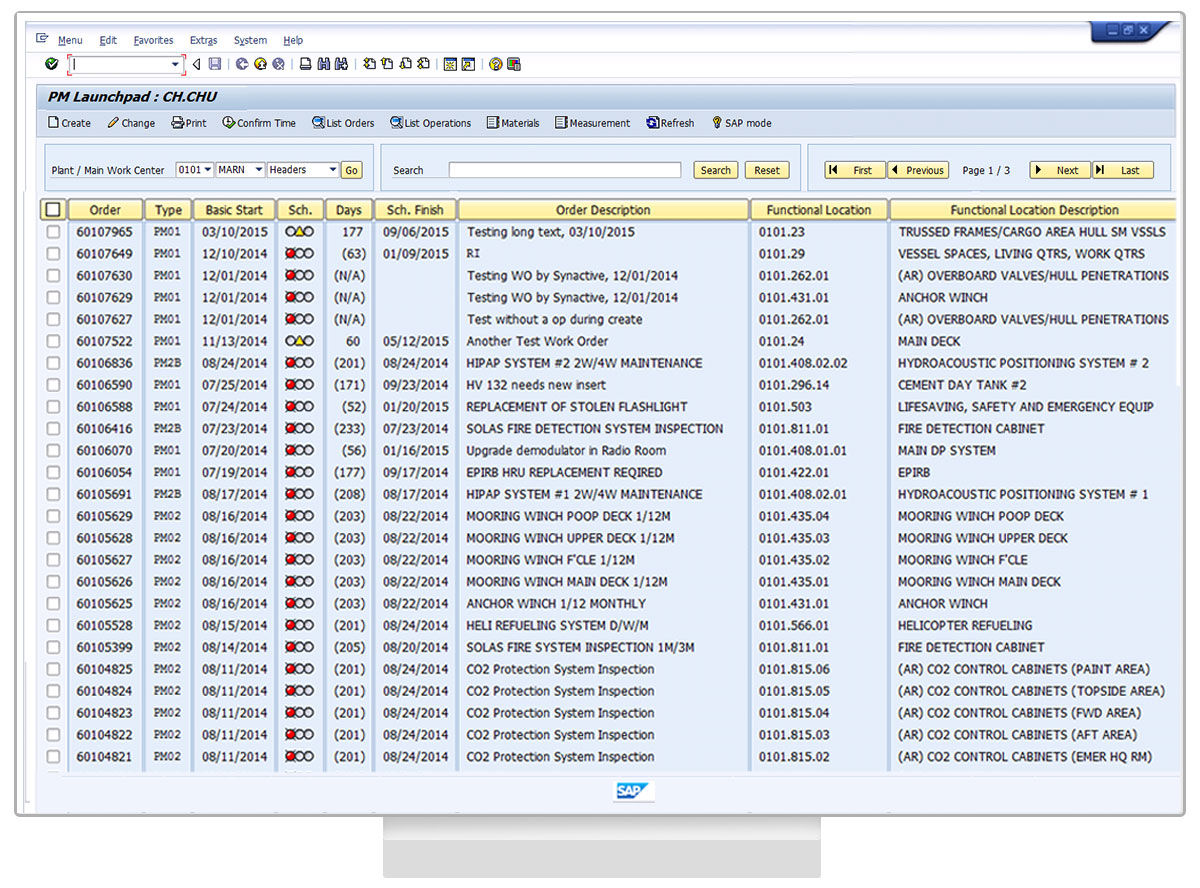Open the Extras menu

coord(203,40)
